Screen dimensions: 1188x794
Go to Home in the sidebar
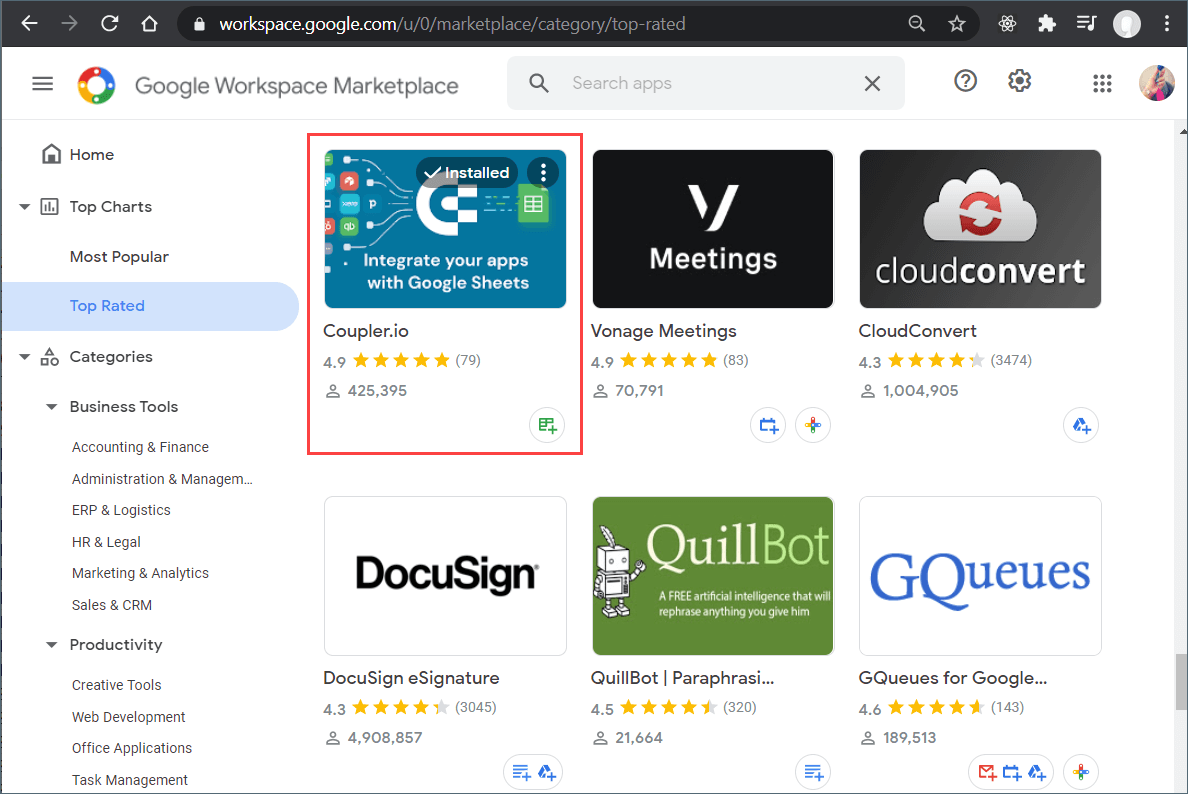point(92,155)
